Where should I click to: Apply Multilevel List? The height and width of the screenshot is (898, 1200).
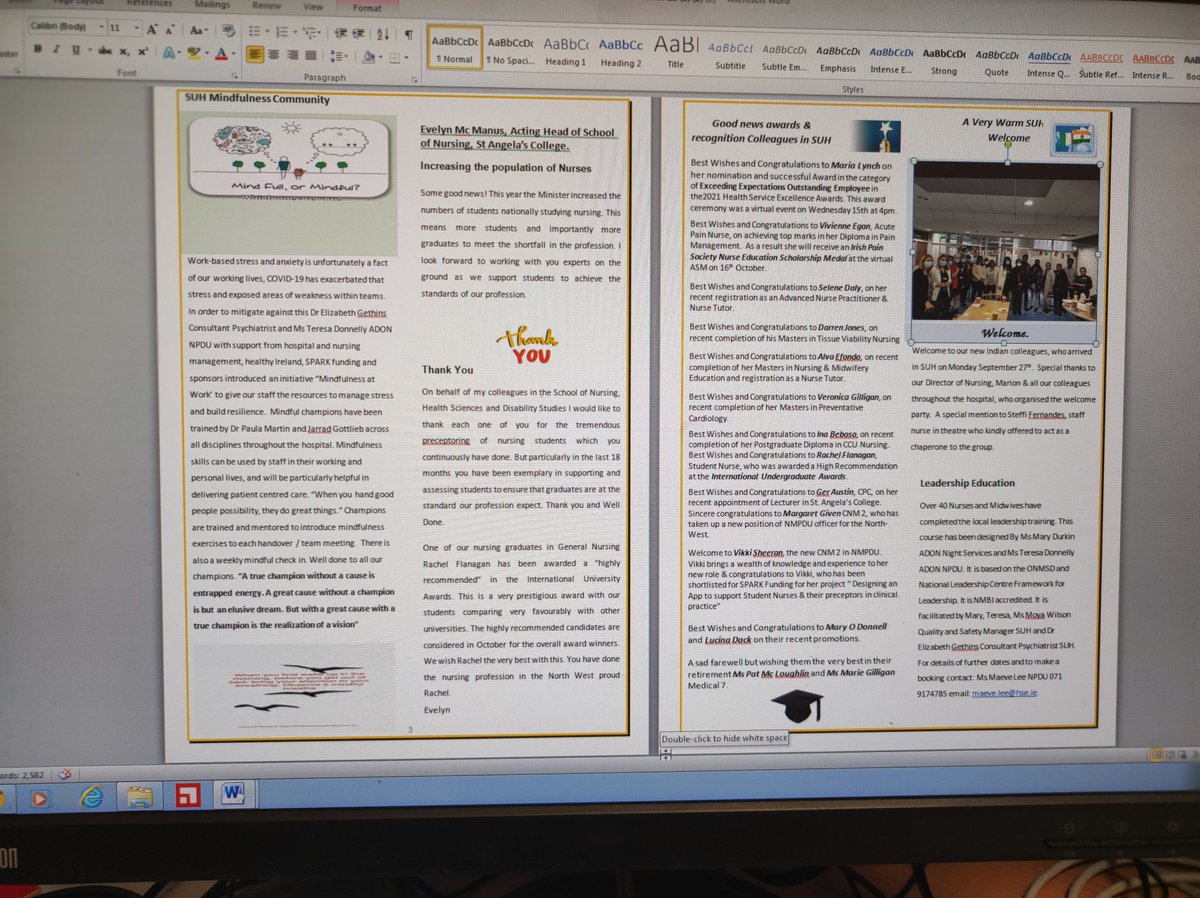308,33
